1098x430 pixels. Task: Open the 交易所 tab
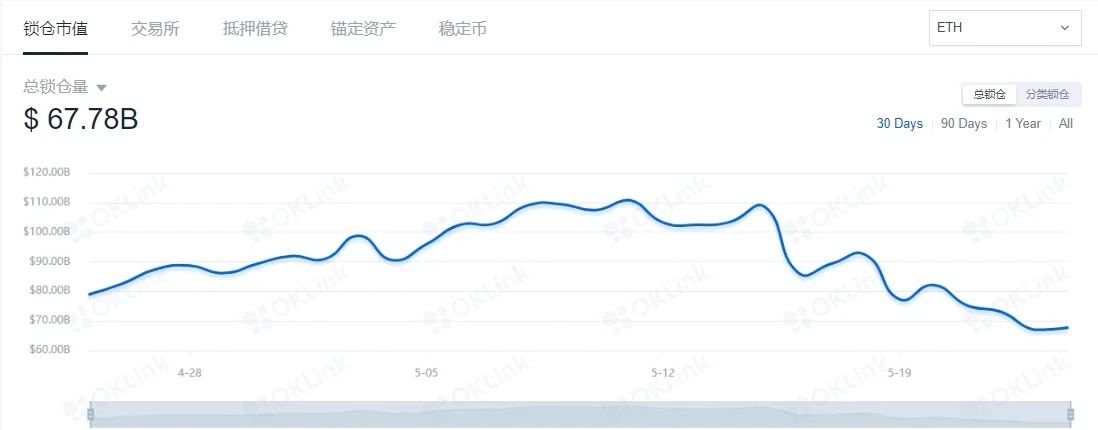(x=155, y=28)
